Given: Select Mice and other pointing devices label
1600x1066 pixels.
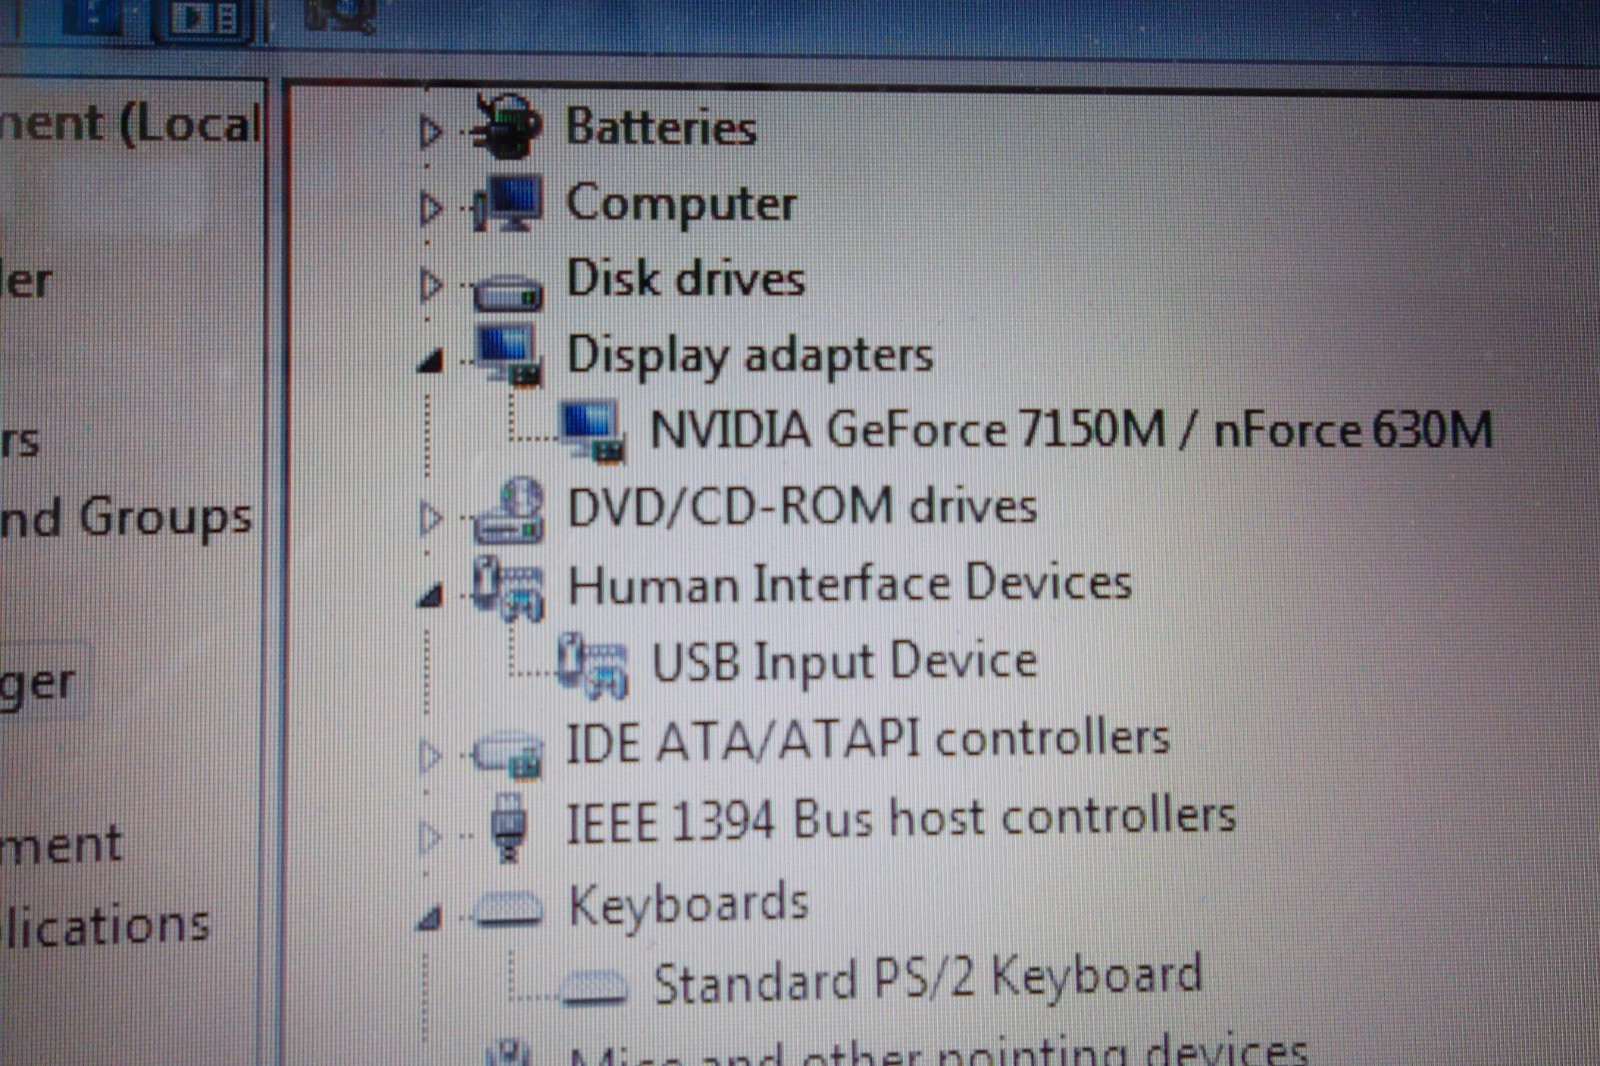Looking at the screenshot, I should 938,1052.
